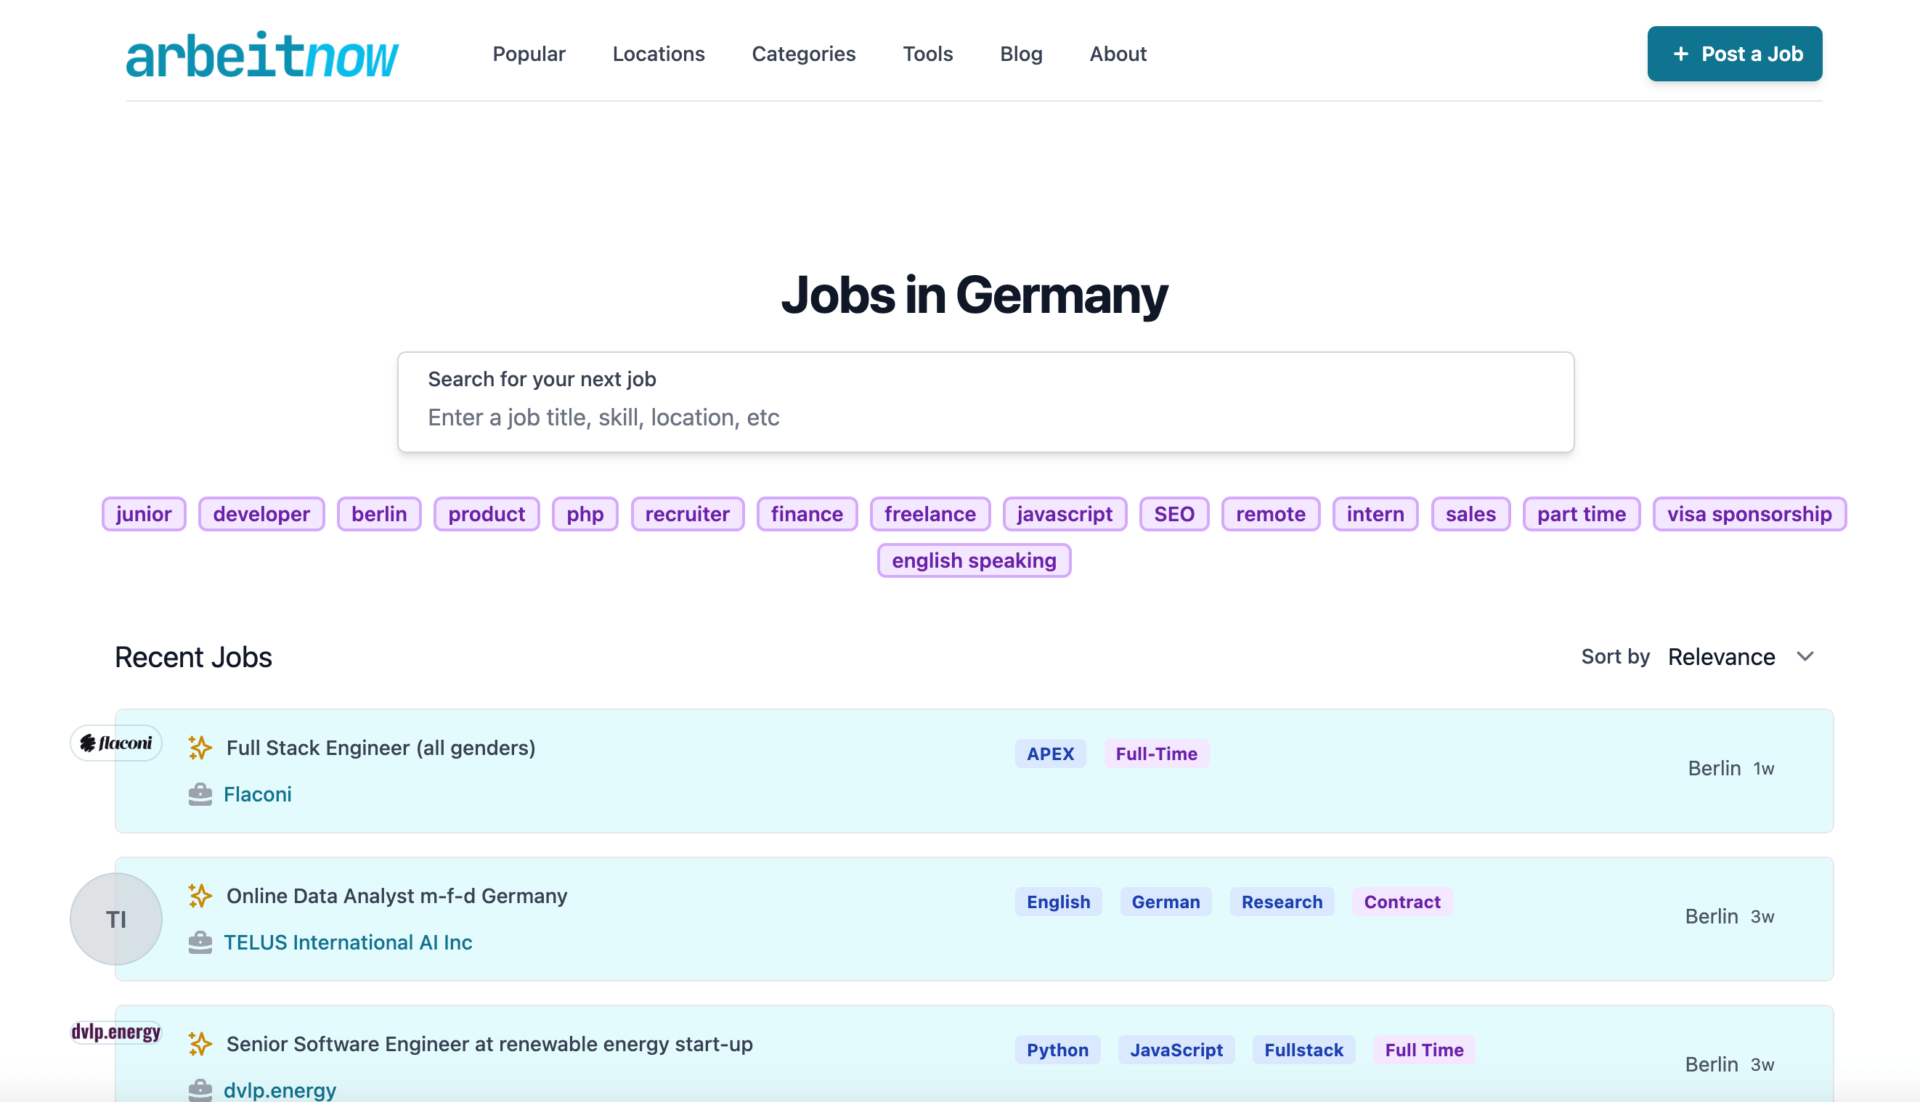
Task: Click the TI avatar for TELUS International
Action: pos(115,918)
